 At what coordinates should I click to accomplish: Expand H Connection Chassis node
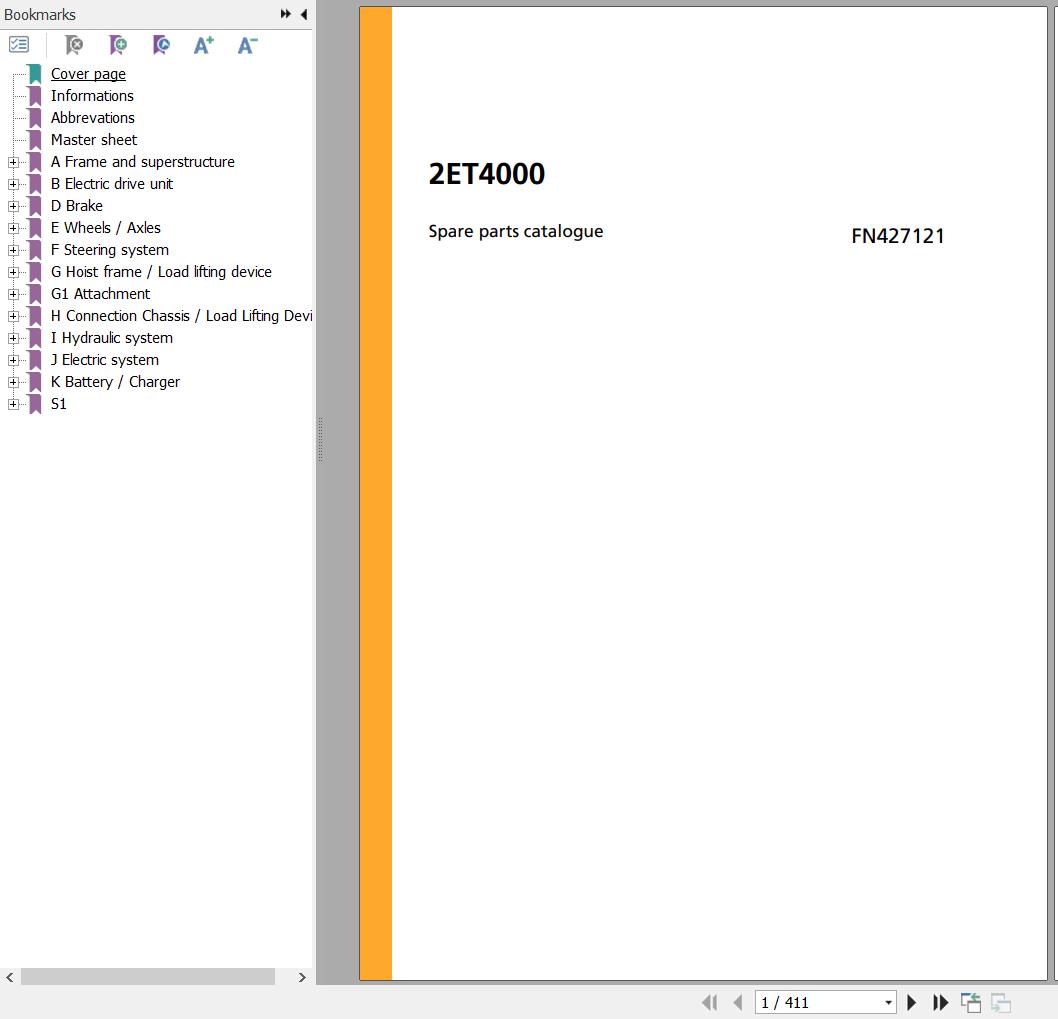click(13, 316)
